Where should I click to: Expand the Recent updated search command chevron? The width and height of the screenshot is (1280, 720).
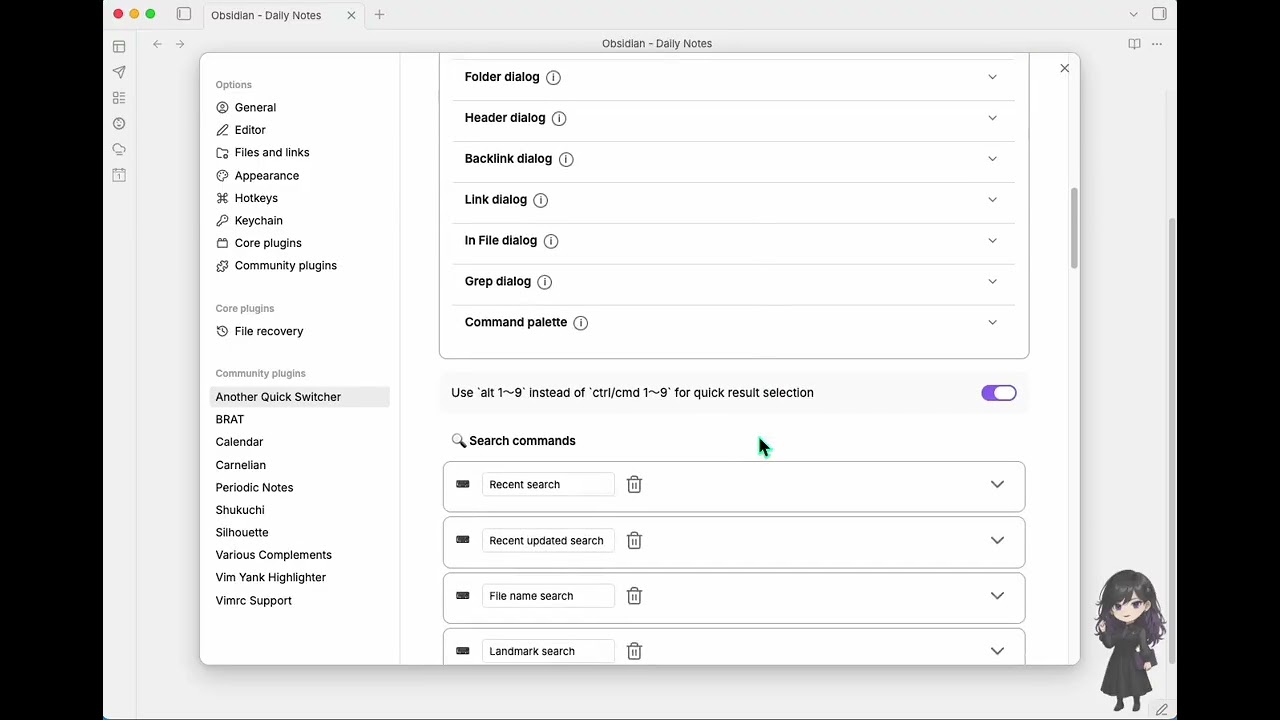997,541
